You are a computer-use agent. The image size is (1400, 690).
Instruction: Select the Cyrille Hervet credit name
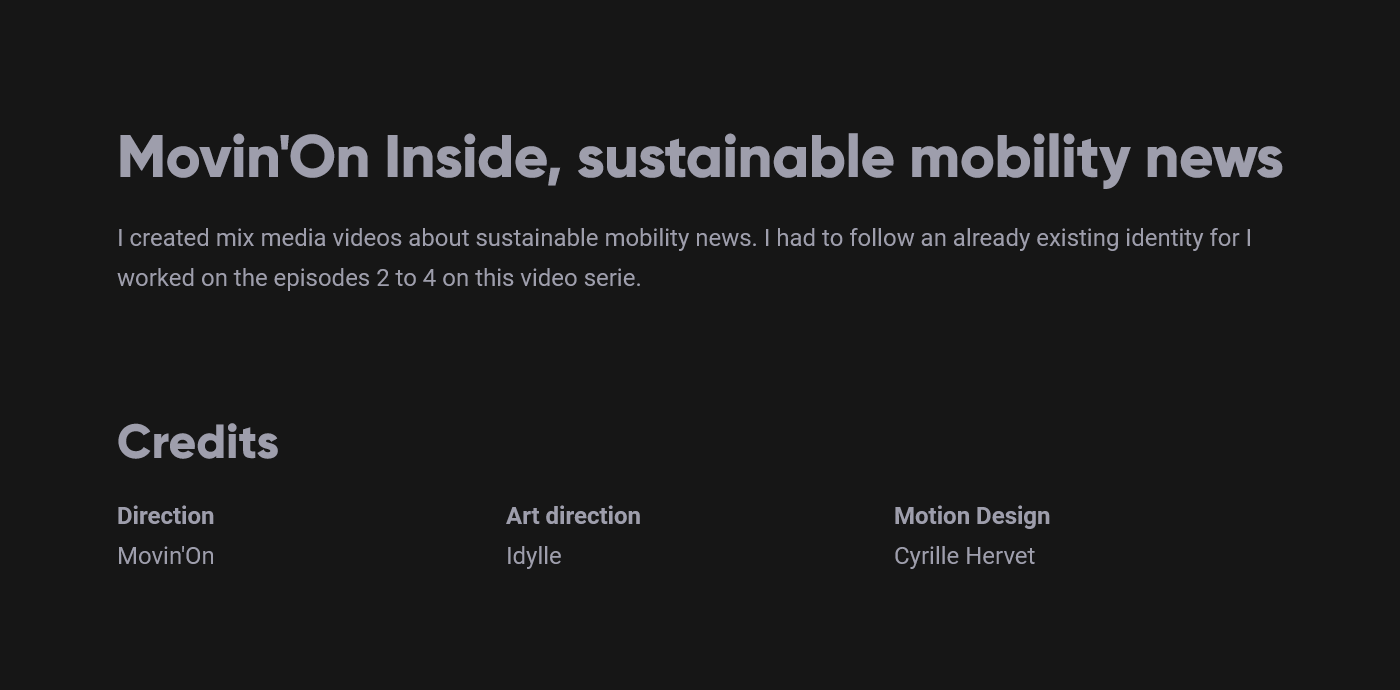click(964, 556)
